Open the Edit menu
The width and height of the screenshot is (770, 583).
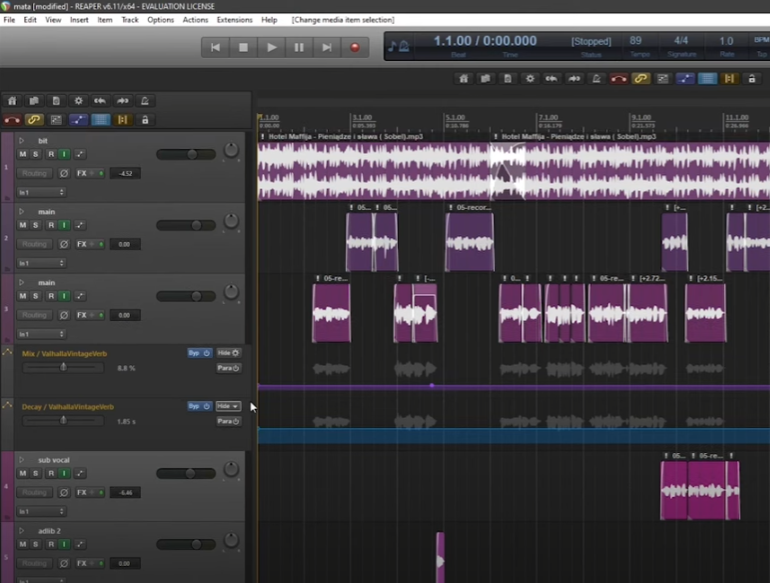[30, 20]
